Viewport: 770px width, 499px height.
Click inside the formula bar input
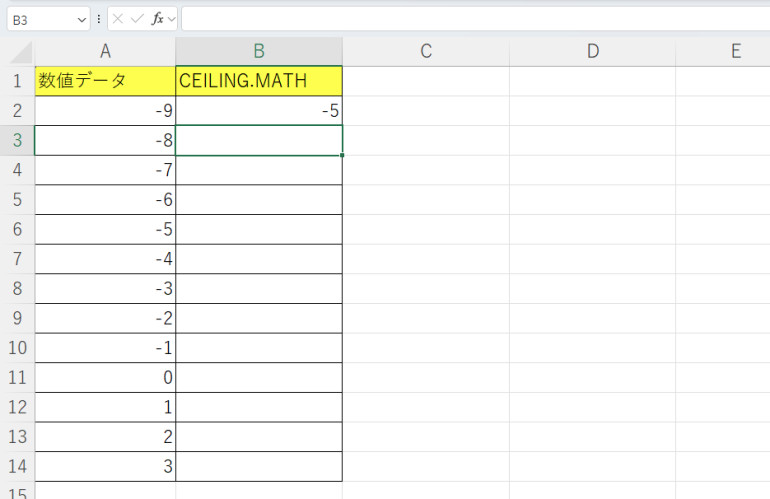point(470,19)
